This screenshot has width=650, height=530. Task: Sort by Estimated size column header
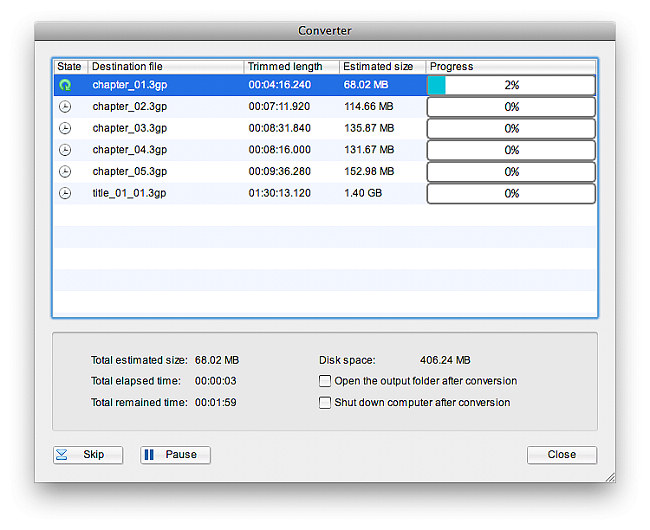pos(383,67)
